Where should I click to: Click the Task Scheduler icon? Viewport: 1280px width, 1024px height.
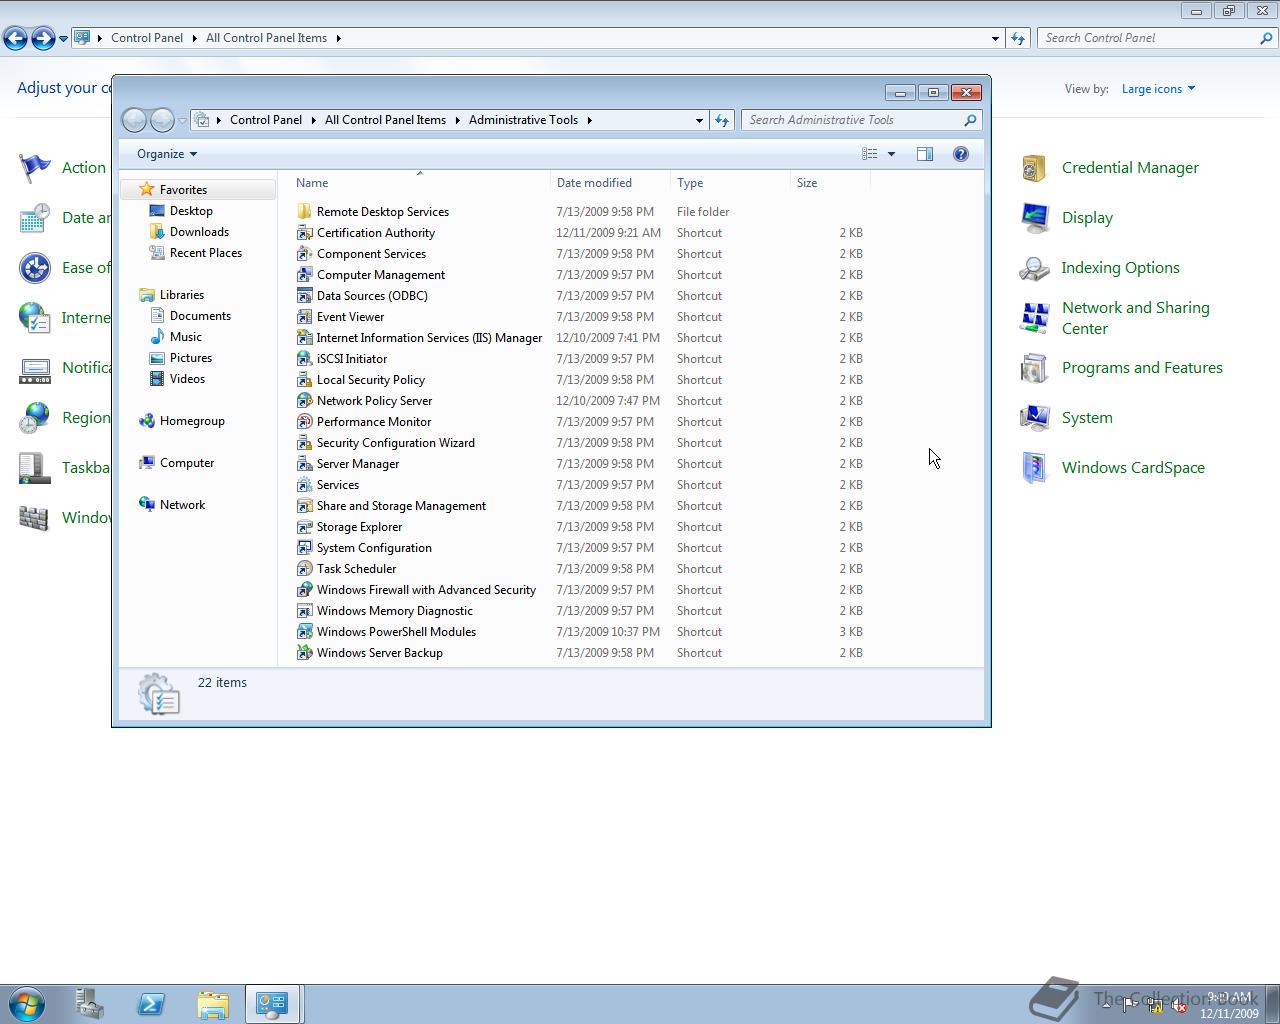[304, 569]
